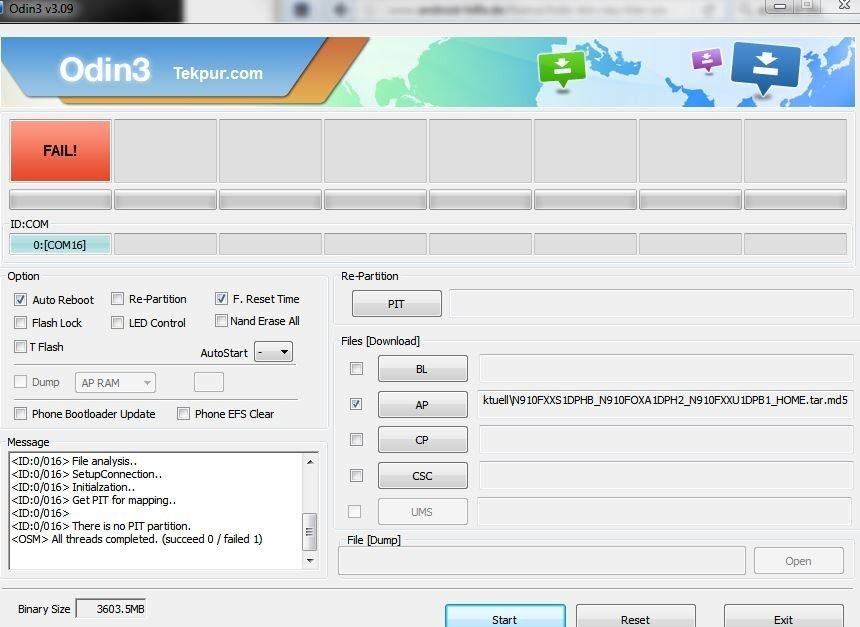The height and width of the screenshot is (627, 860).
Task: Click 'There is no PIT partition.' log line
Action: (x=101, y=526)
